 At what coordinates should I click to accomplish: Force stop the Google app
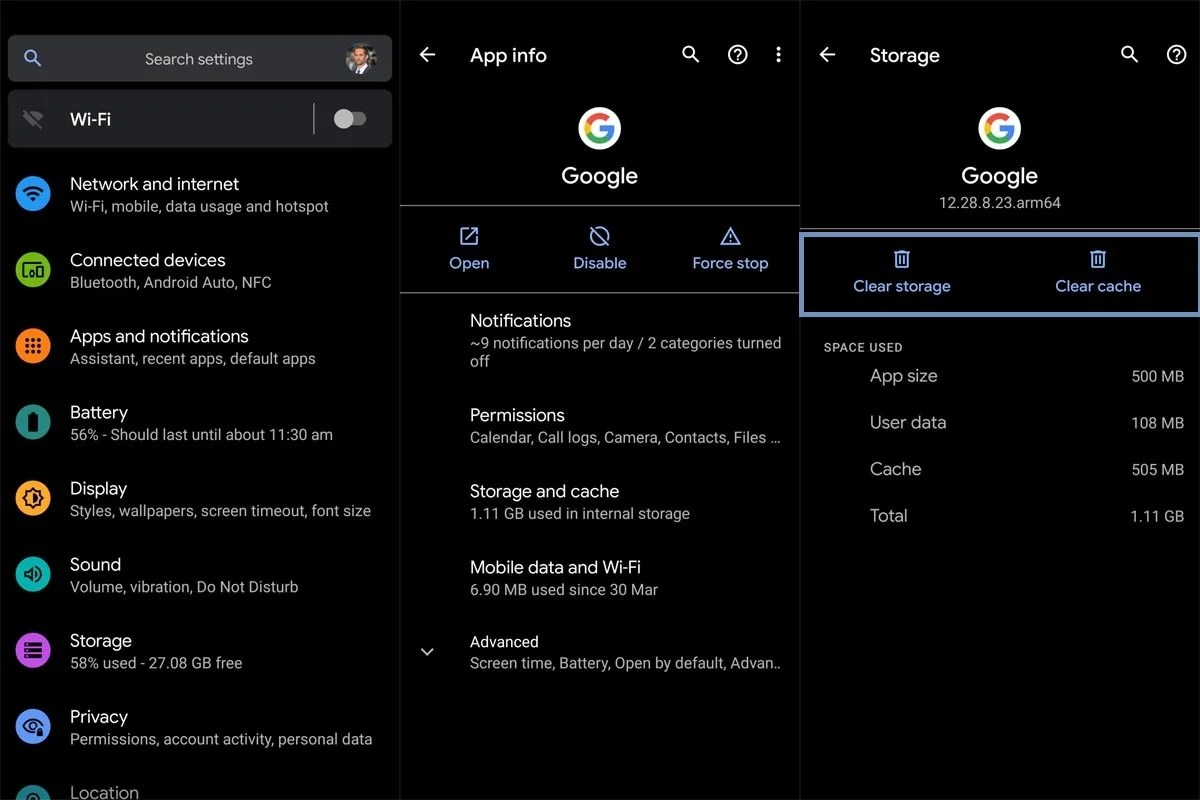730,249
